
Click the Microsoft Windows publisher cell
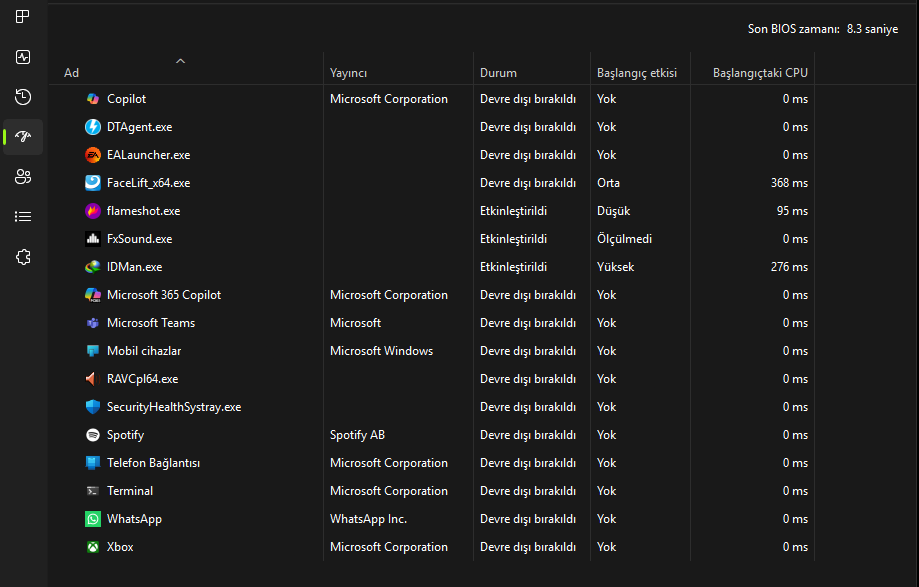pos(381,351)
